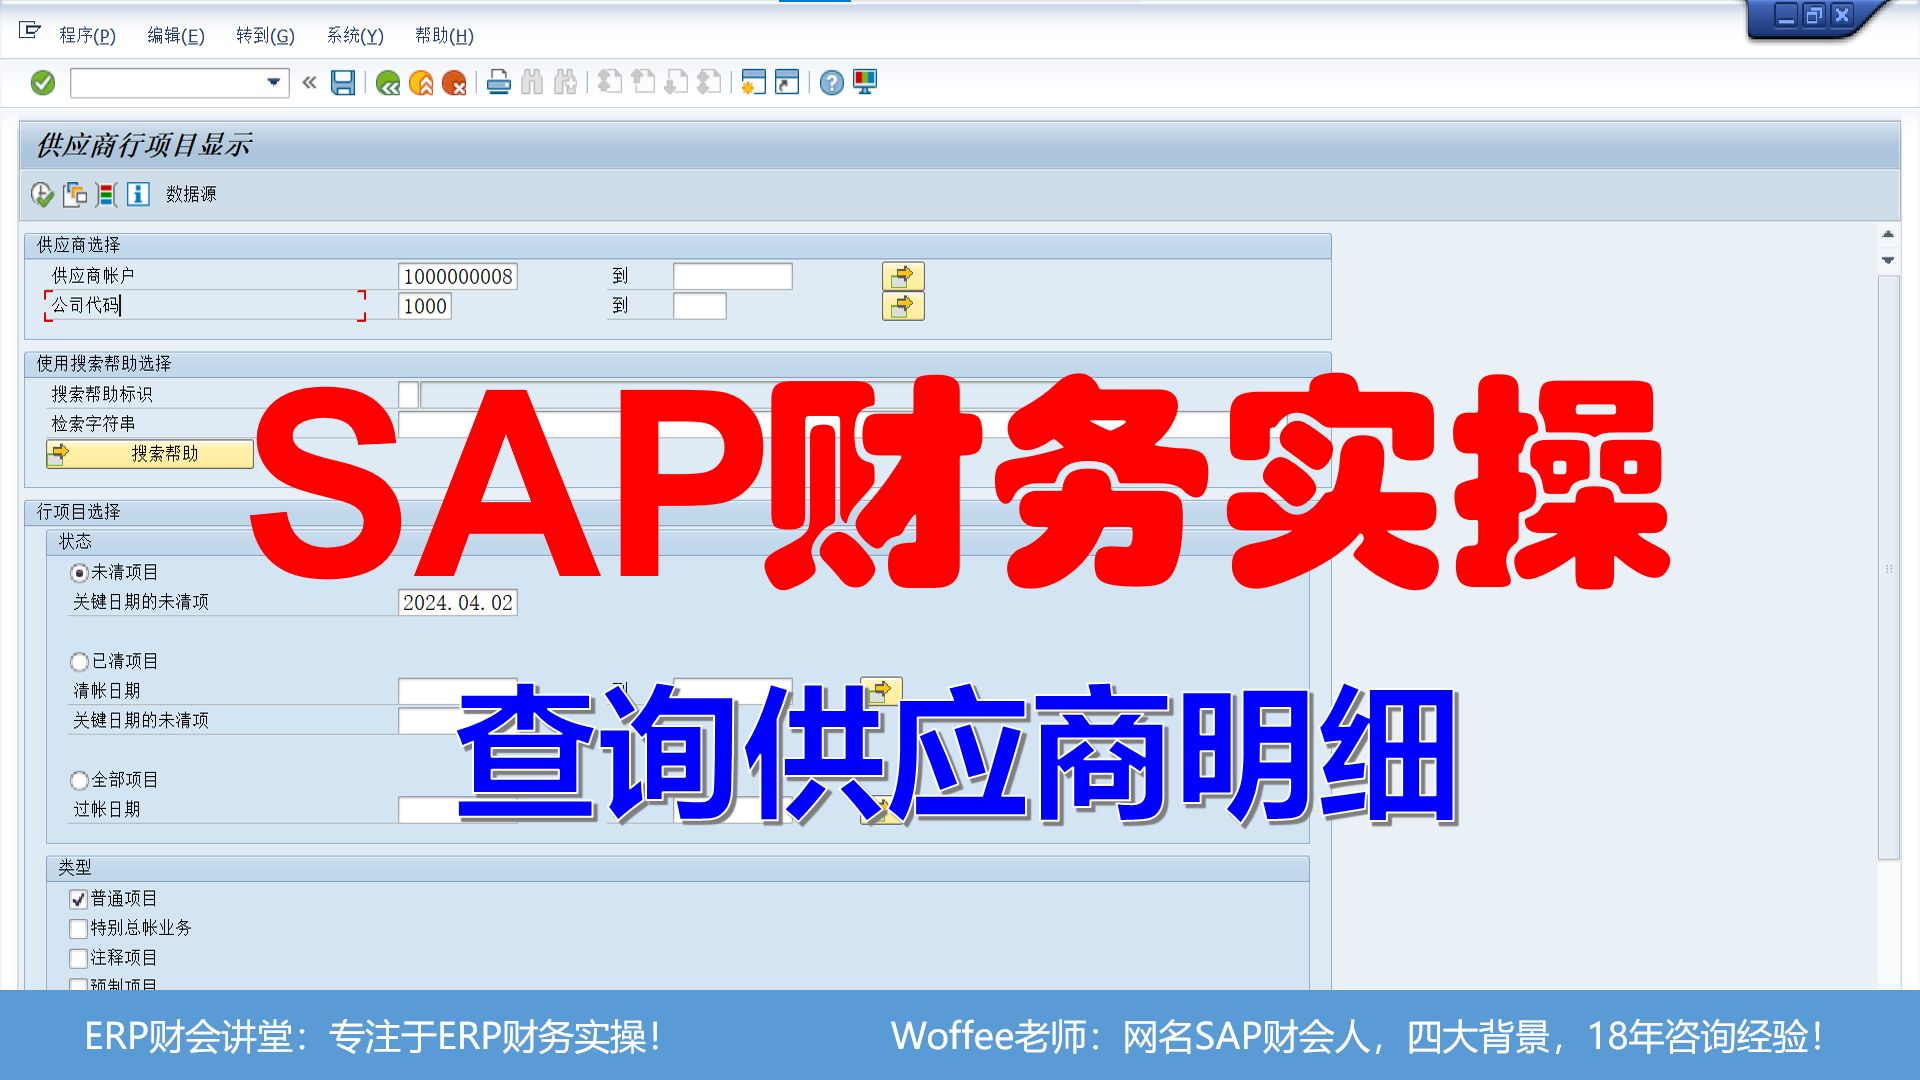Click the Generate Shortcut icon
This screenshot has height=1080, width=1920.
pyautogui.click(x=787, y=83)
